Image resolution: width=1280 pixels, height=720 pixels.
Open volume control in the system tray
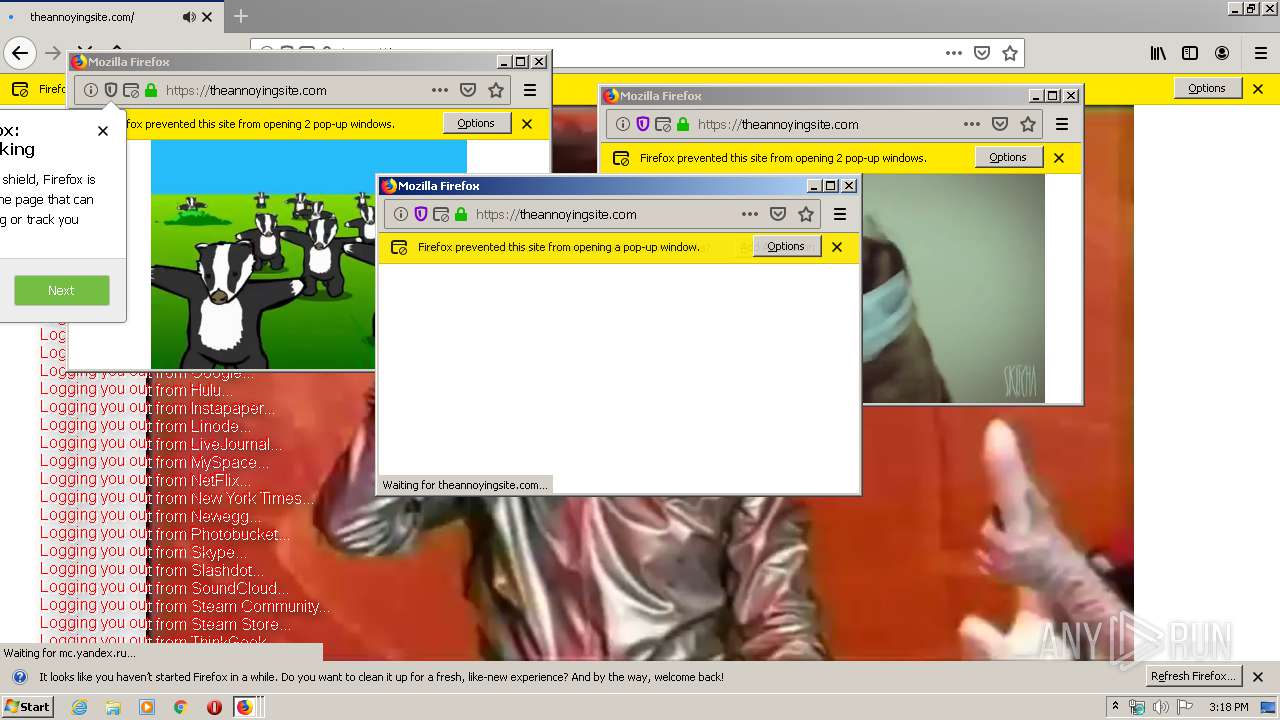1161,707
